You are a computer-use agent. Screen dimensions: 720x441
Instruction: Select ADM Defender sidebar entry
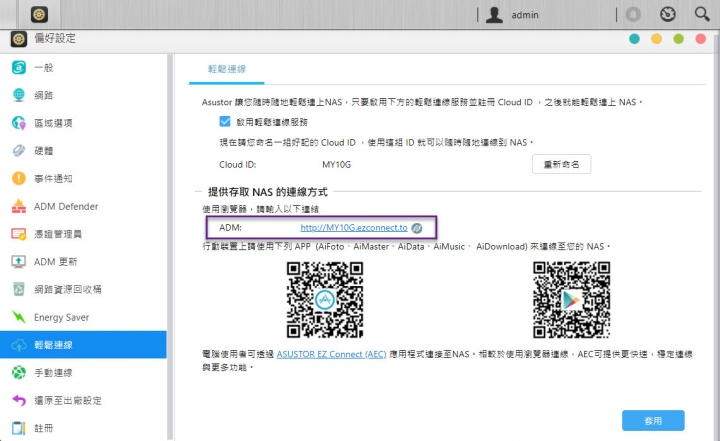pos(83,206)
